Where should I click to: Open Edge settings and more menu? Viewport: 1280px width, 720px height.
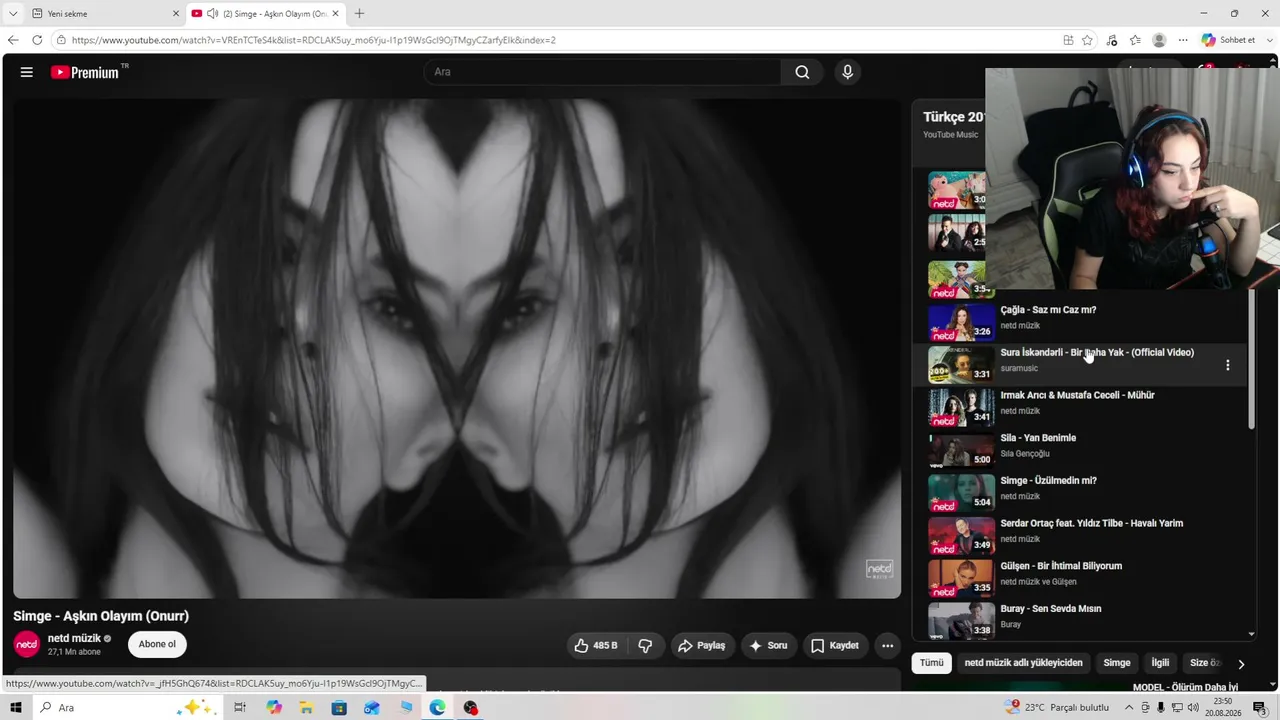click(1183, 40)
